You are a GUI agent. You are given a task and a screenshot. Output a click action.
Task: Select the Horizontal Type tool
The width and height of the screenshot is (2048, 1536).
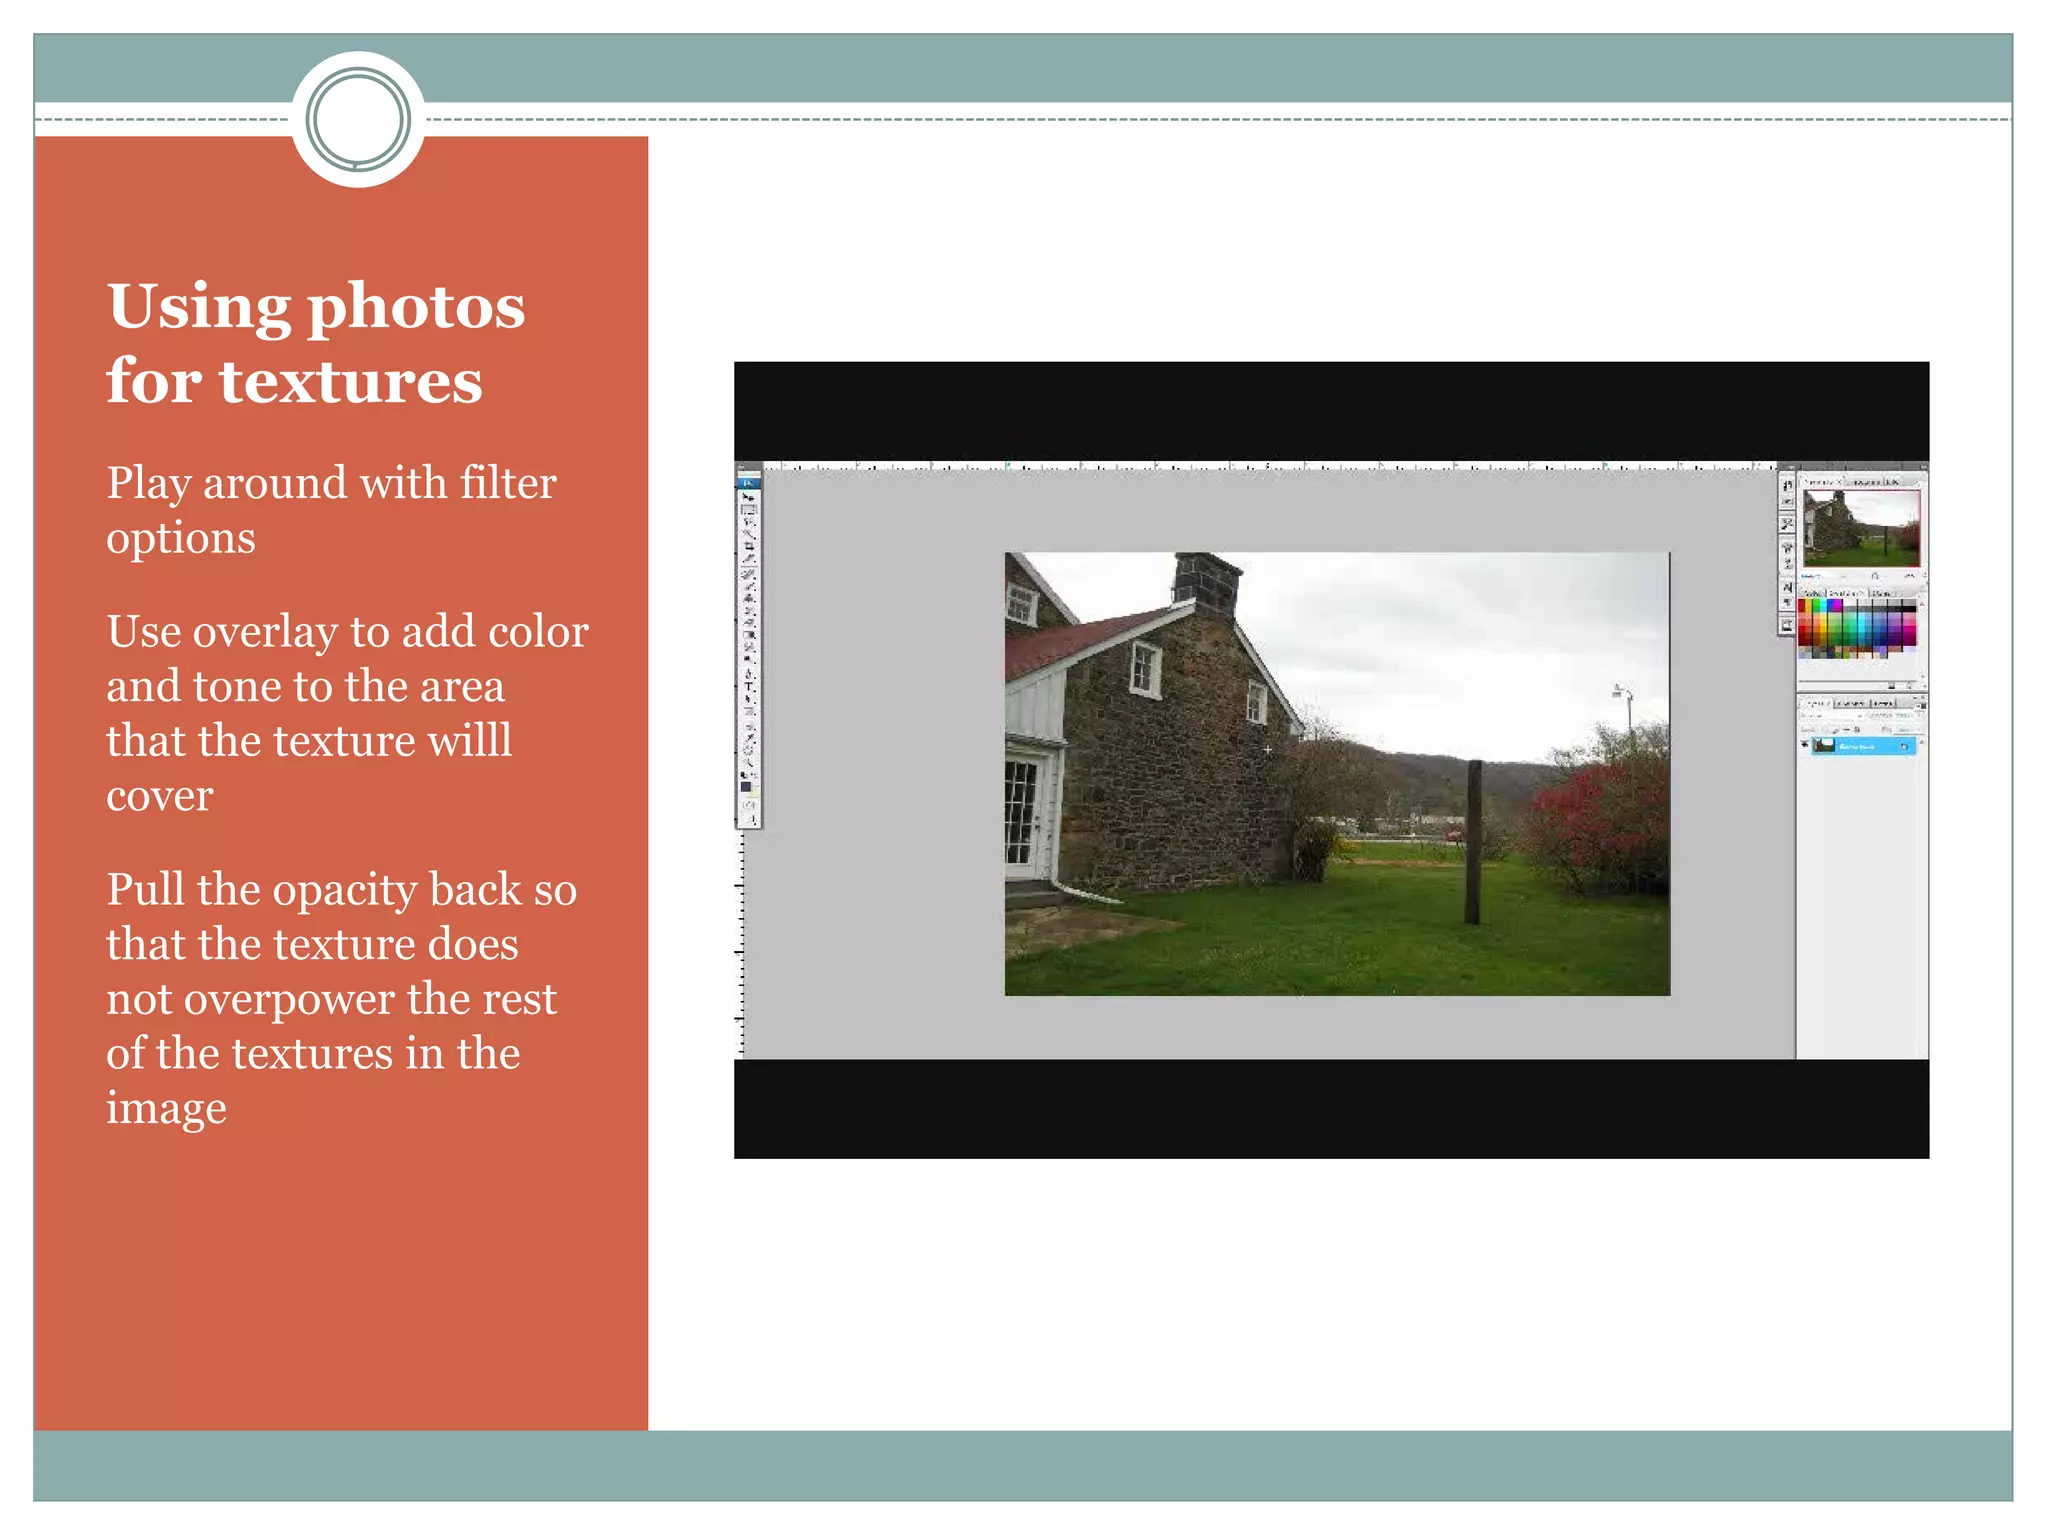point(748,684)
